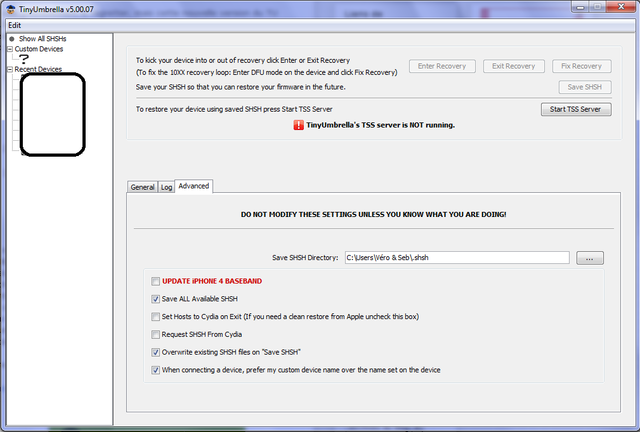Collapse the Custom Devices tree node

point(9,48)
